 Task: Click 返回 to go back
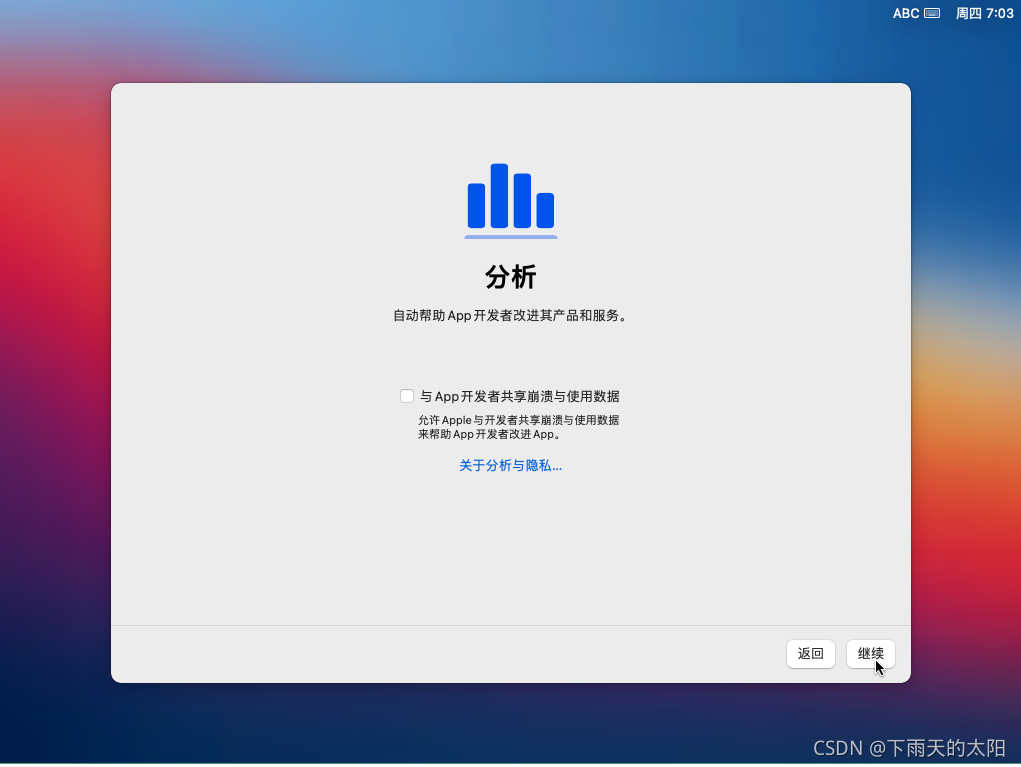[x=810, y=653]
